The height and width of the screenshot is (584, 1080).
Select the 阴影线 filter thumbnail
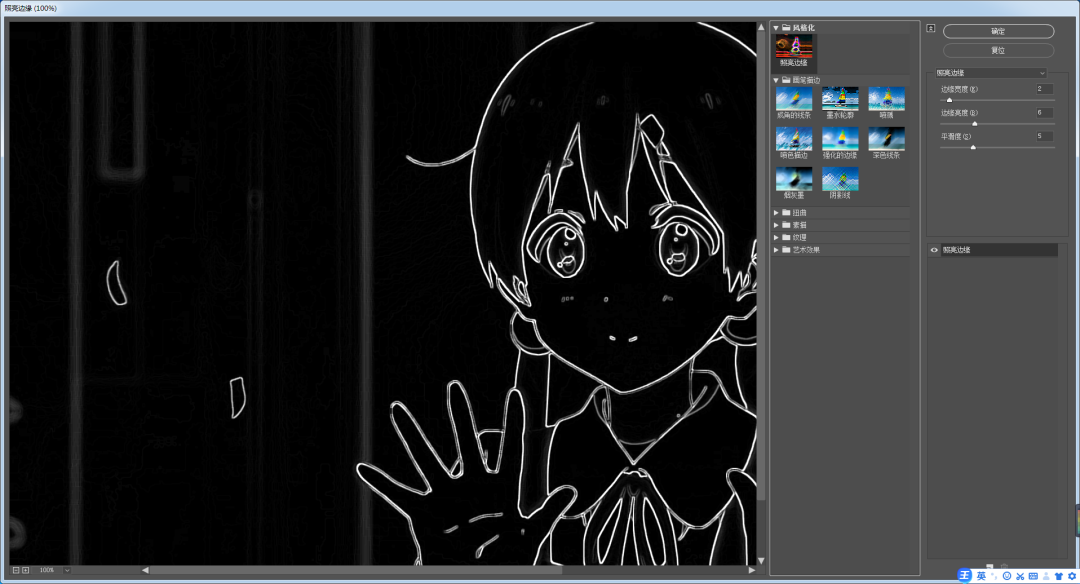[840, 179]
